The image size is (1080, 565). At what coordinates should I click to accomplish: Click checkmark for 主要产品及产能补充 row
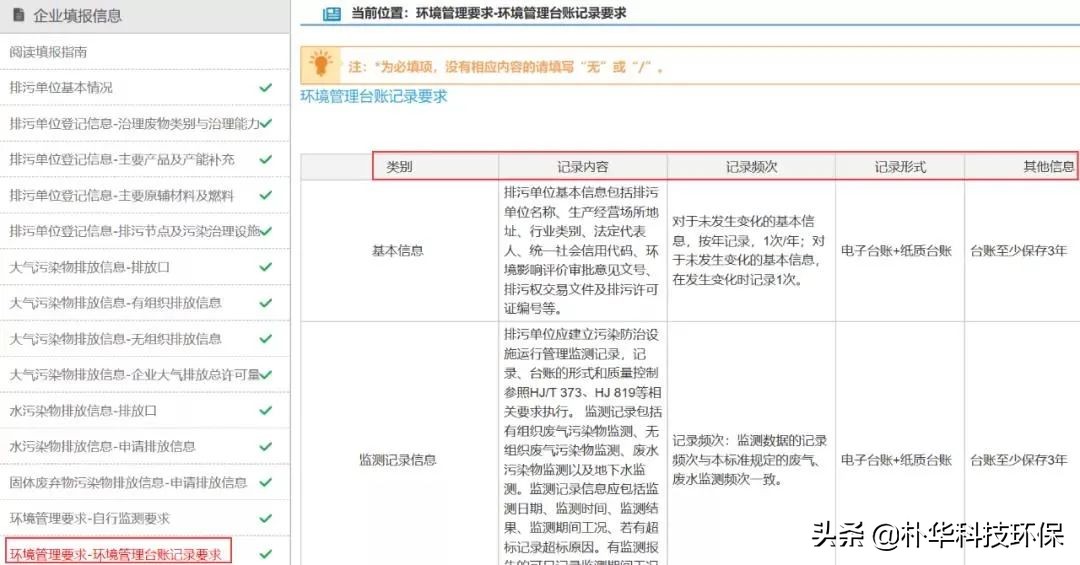265,159
